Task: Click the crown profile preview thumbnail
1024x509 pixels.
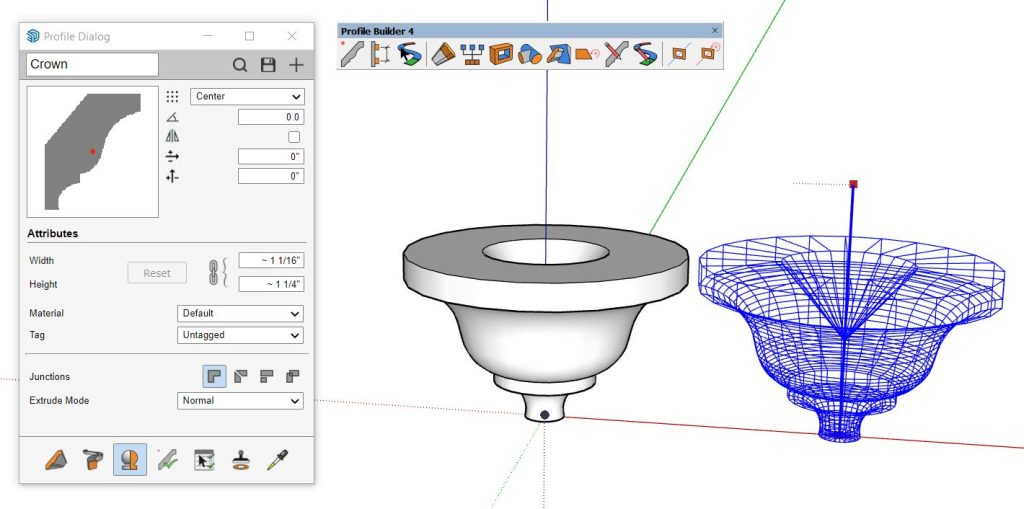Action: click(92, 152)
